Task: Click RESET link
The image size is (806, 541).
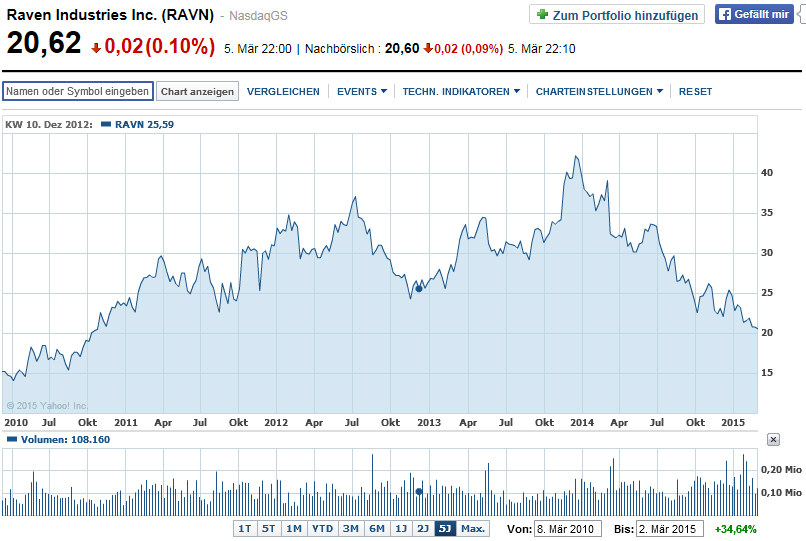Action: 695,92
